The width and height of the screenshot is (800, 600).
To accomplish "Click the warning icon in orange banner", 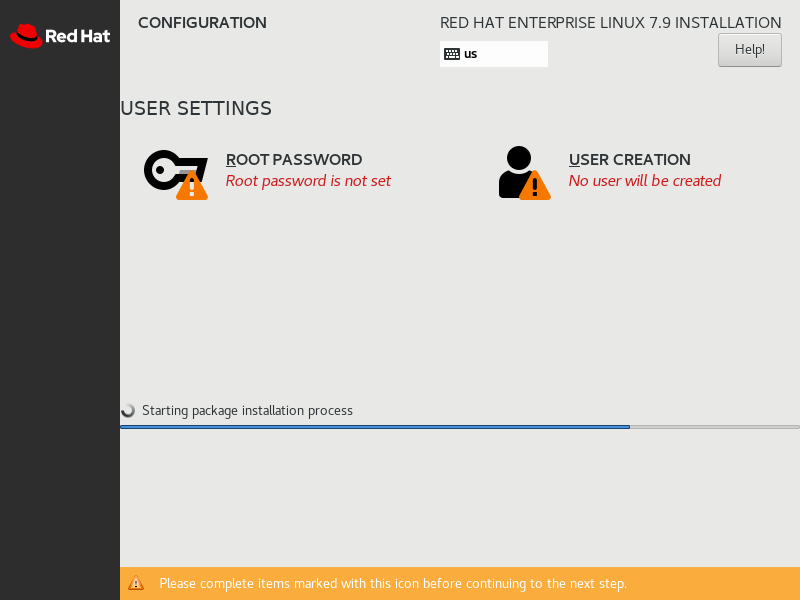I will click(x=136, y=583).
